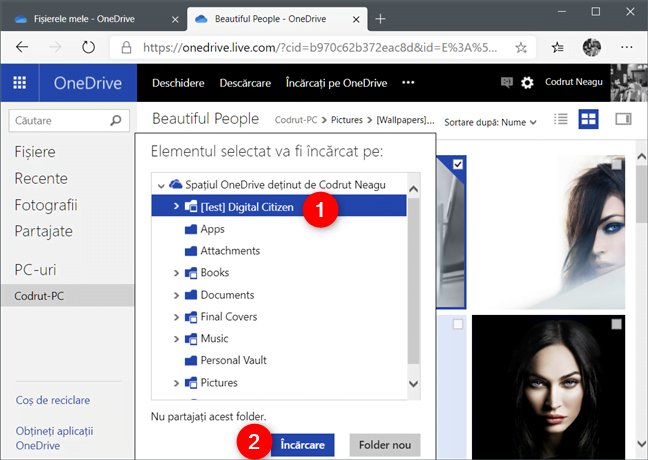The width and height of the screenshot is (648, 460).
Task: Click the Pictures breadcrumb link
Action: pyautogui.click(x=347, y=120)
